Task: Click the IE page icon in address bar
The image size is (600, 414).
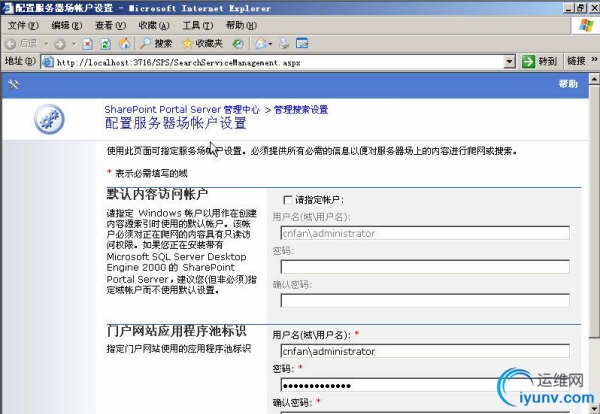Action: click(x=47, y=62)
